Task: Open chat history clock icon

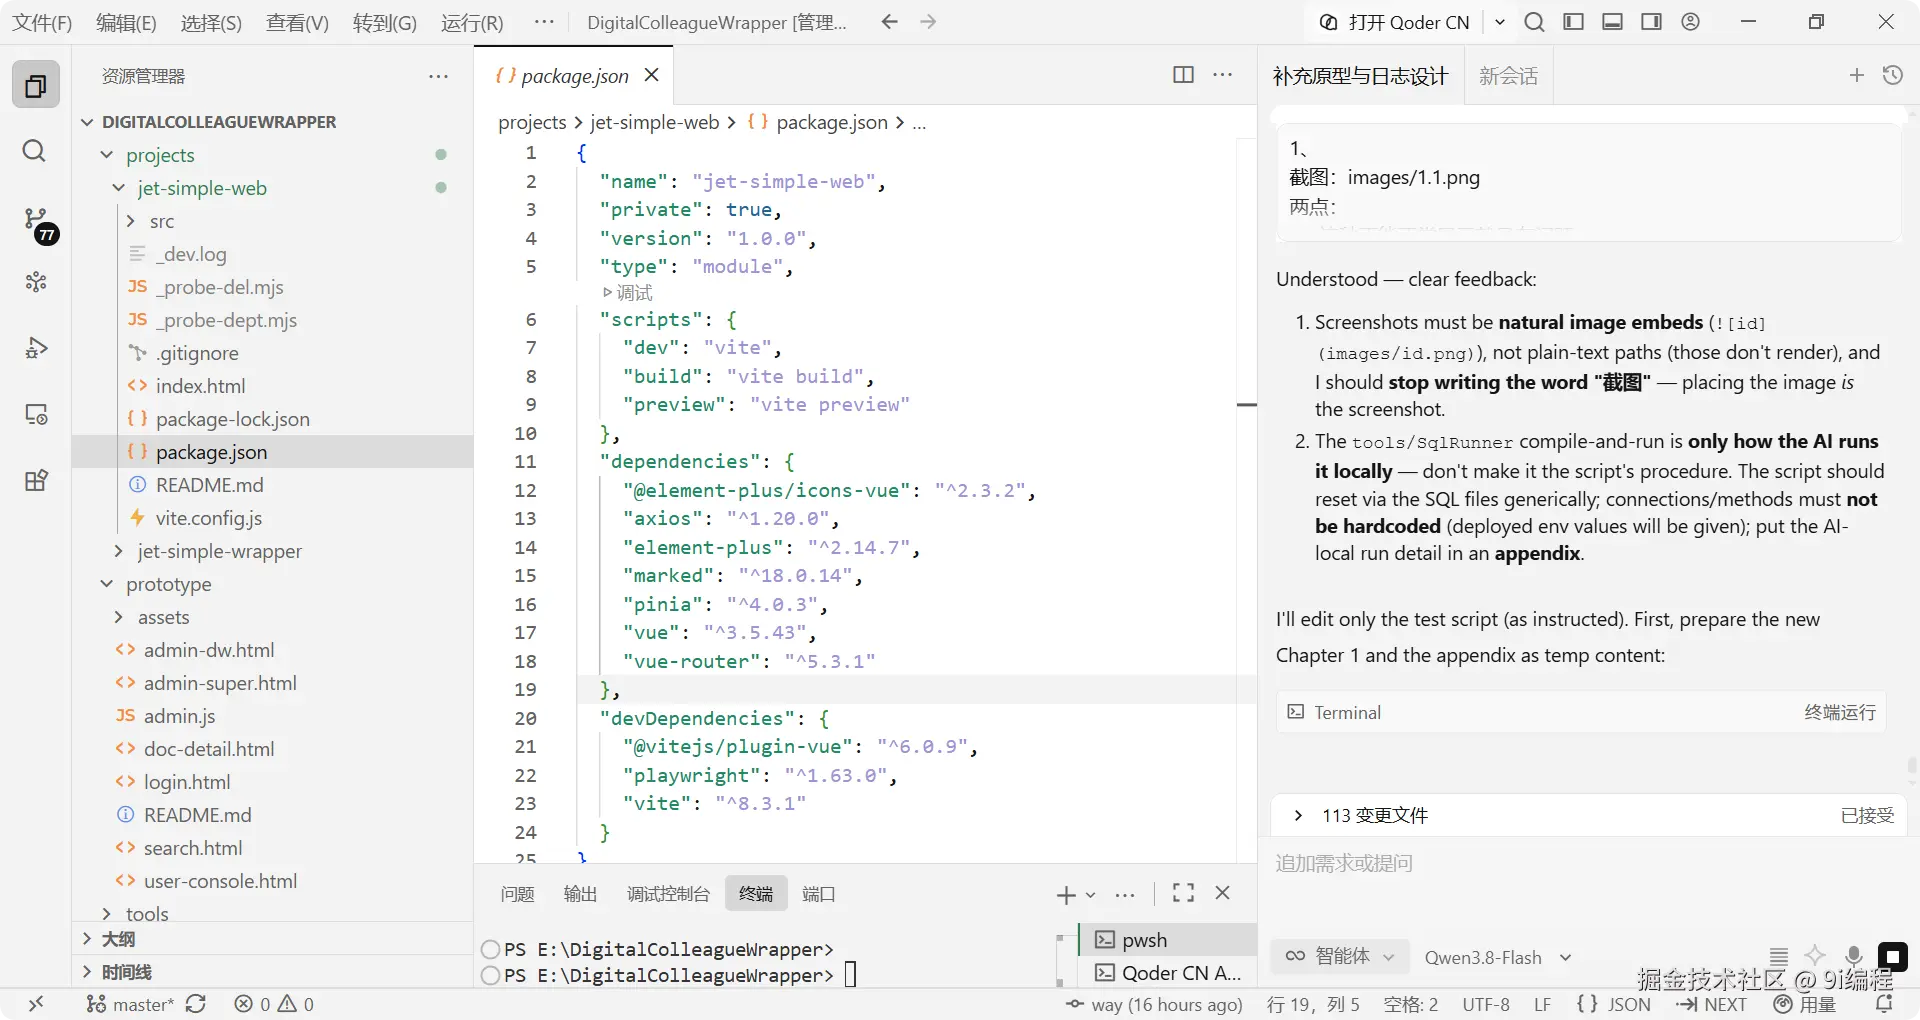Action: [1893, 75]
